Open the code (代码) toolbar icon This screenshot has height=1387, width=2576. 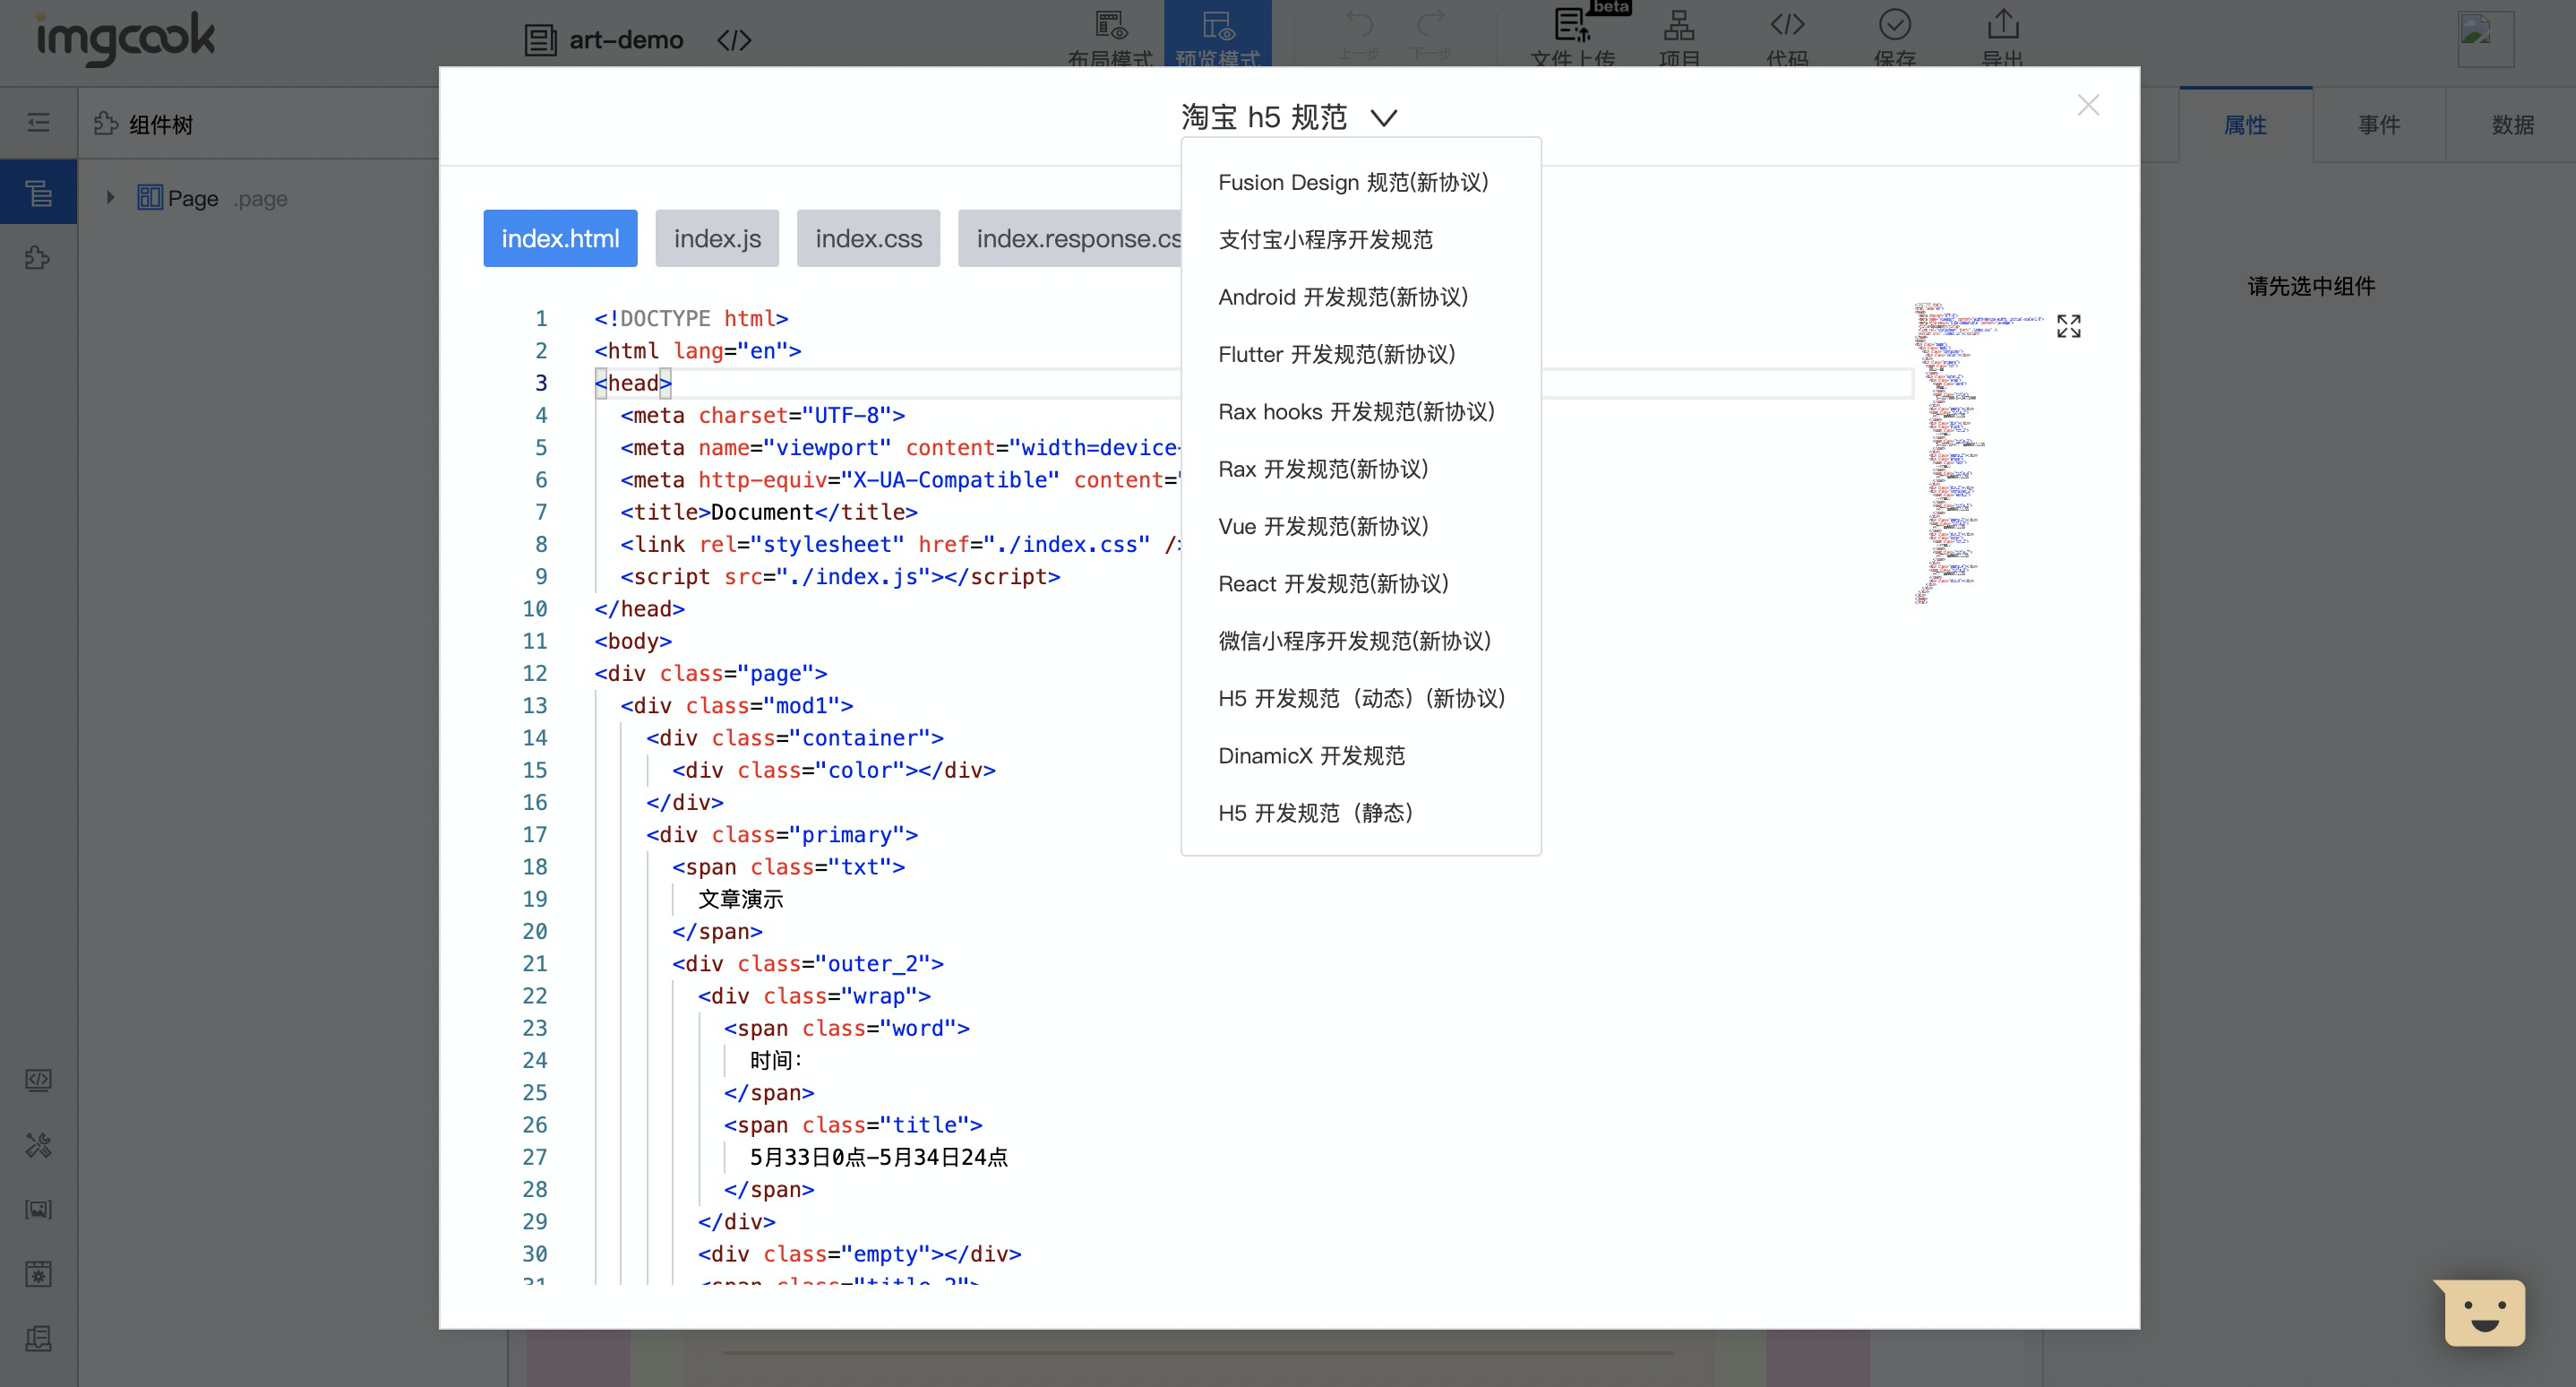(1787, 36)
